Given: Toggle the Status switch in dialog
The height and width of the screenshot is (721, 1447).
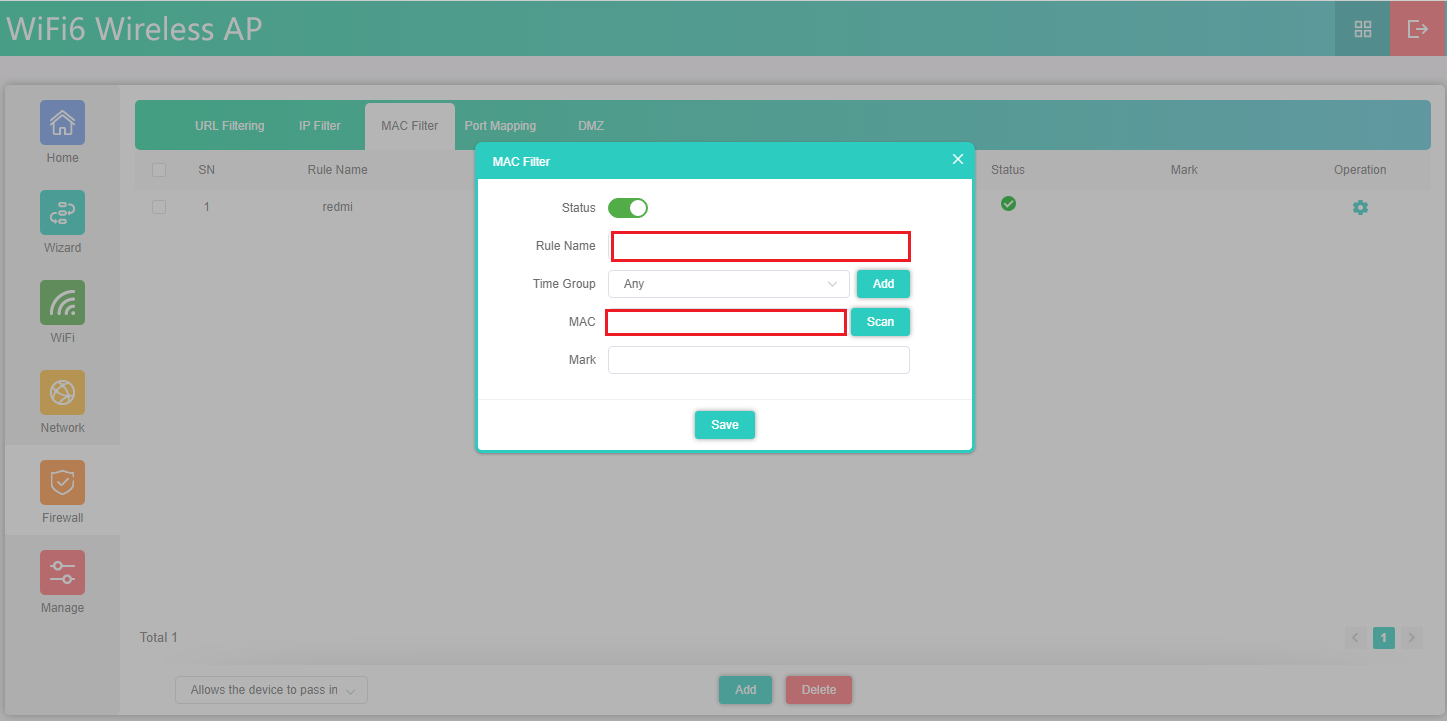Looking at the screenshot, I should [628, 208].
